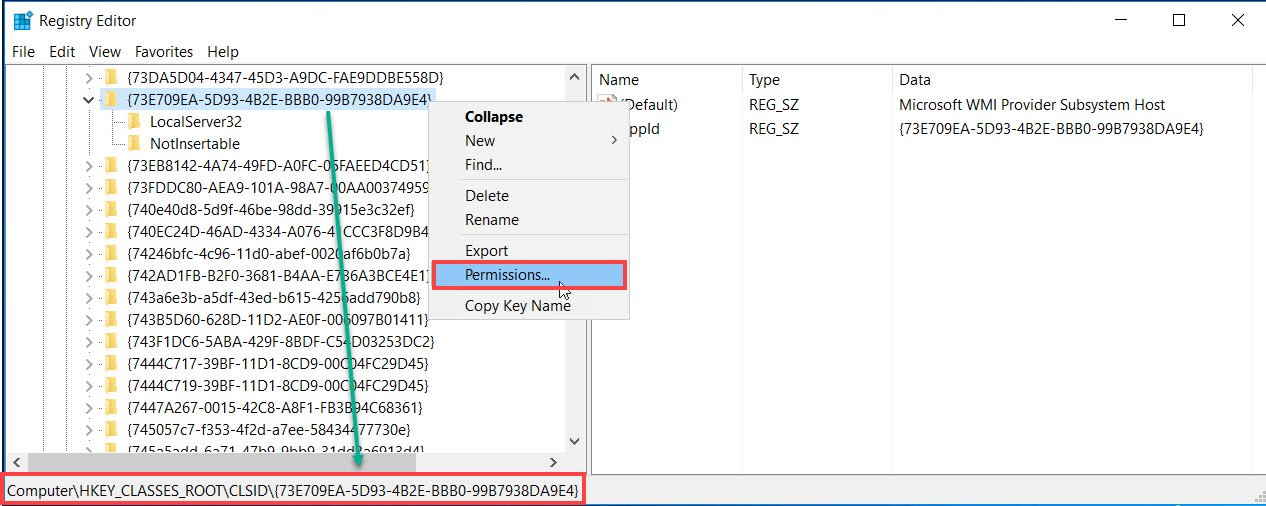Click folder icon of {743a6e3b-a5df-43ed...} key
The width and height of the screenshot is (1266, 506).
pyautogui.click(x=112, y=297)
